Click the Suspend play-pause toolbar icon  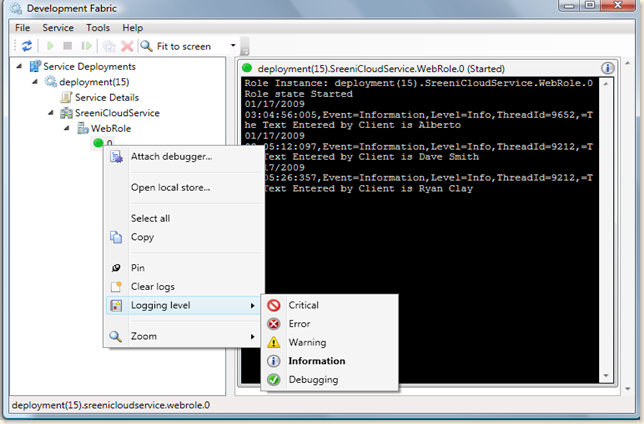(x=86, y=46)
